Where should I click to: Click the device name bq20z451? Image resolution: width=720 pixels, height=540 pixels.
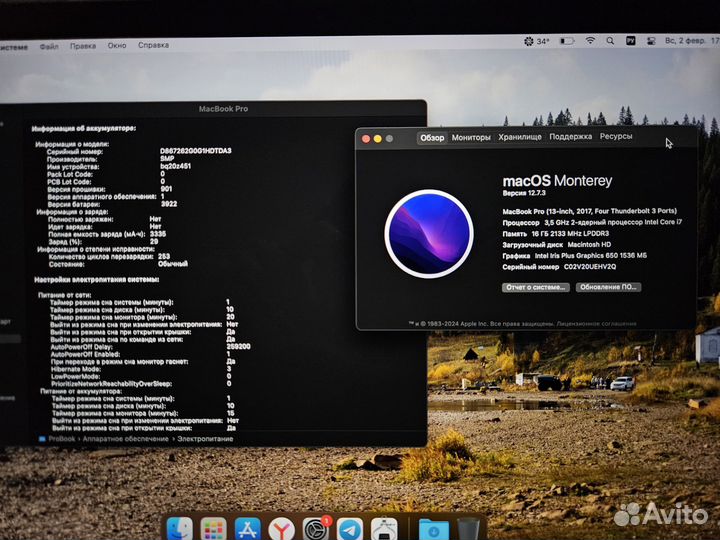coord(175,166)
